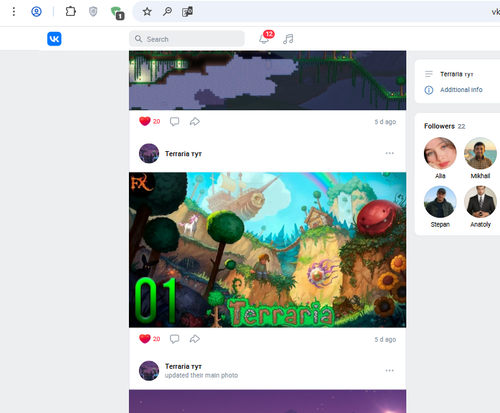Viewport: 500px width, 413px height.
Task: Share the pixel-art landscape post
Action: click(195, 121)
